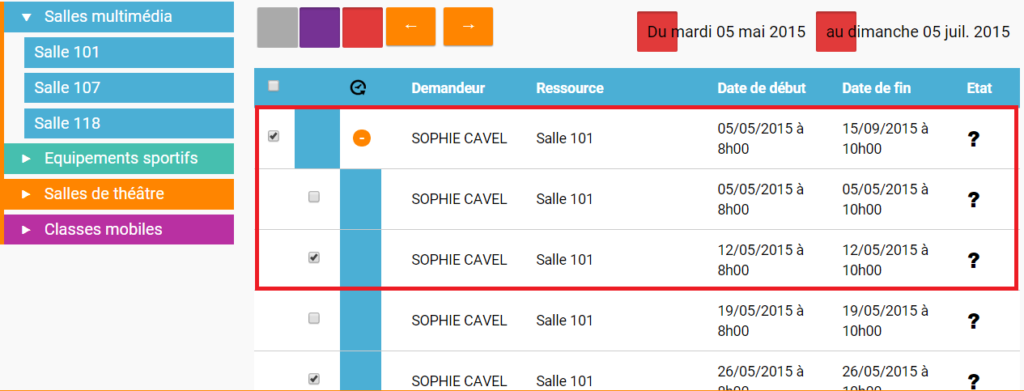The height and width of the screenshot is (391, 1024).
Task: Check the 19/05/2015 reservation checkbox
Action: 314,318
